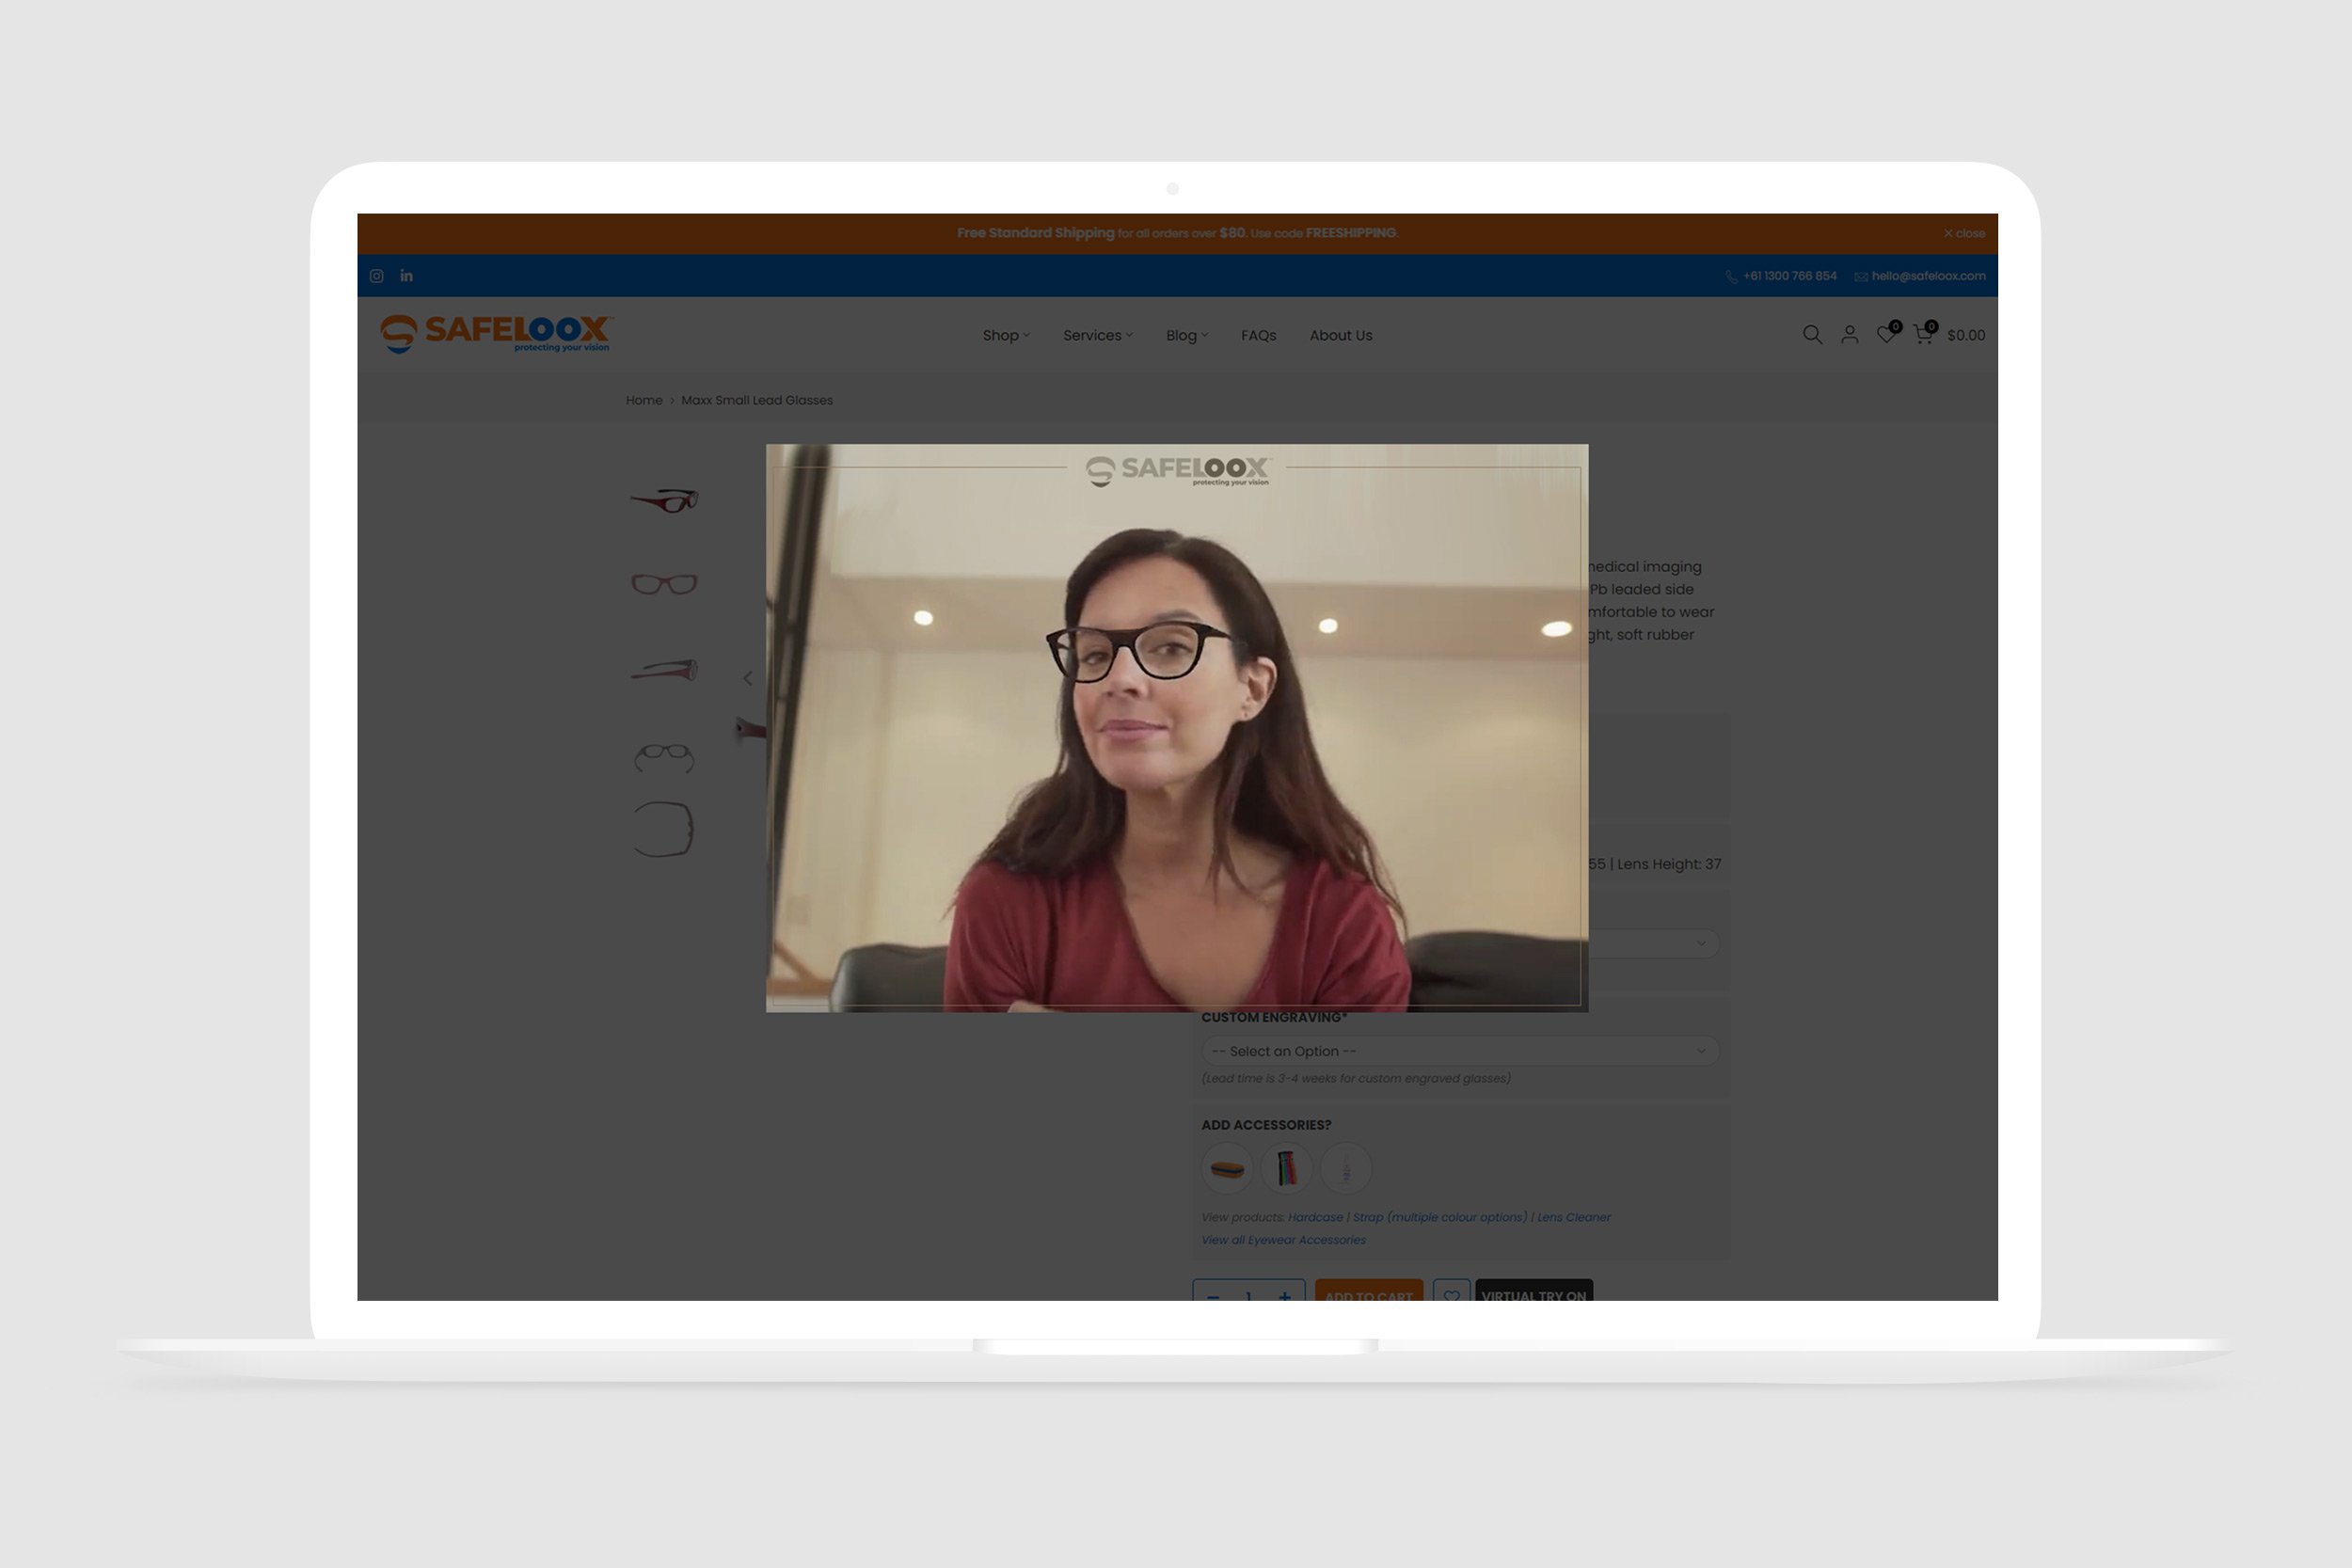Select the Hardcase accessory icon
This screenshot has height=1568, width=2352.
[x=1227, y=1168]
